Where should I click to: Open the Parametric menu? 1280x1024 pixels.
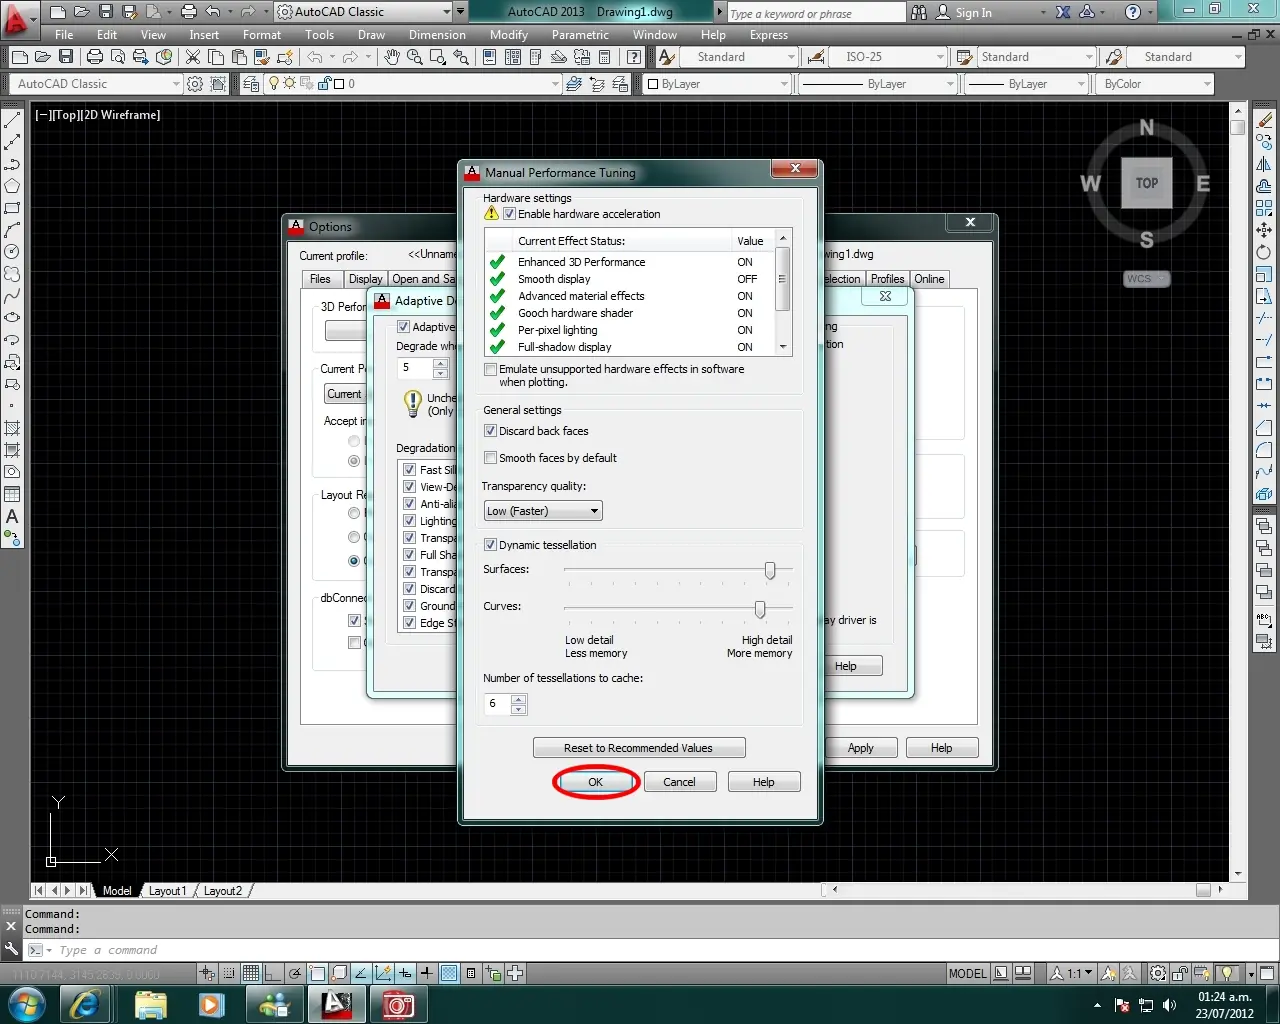580,35
